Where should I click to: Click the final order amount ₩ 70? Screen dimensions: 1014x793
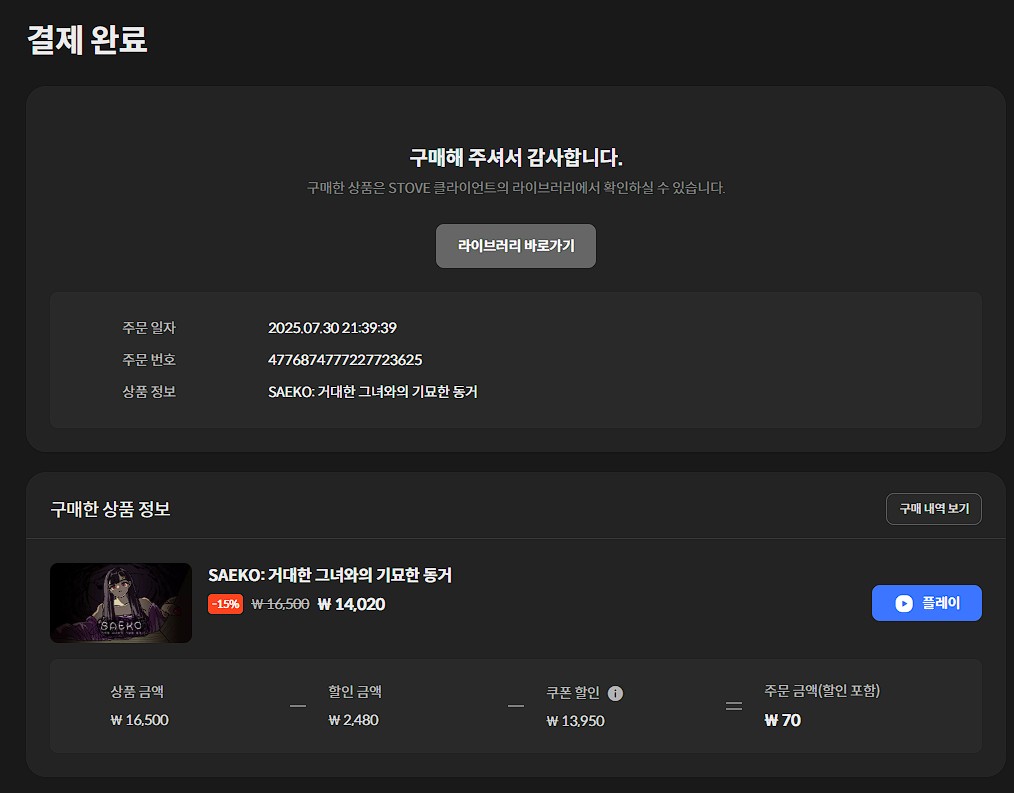click(782, 721)
